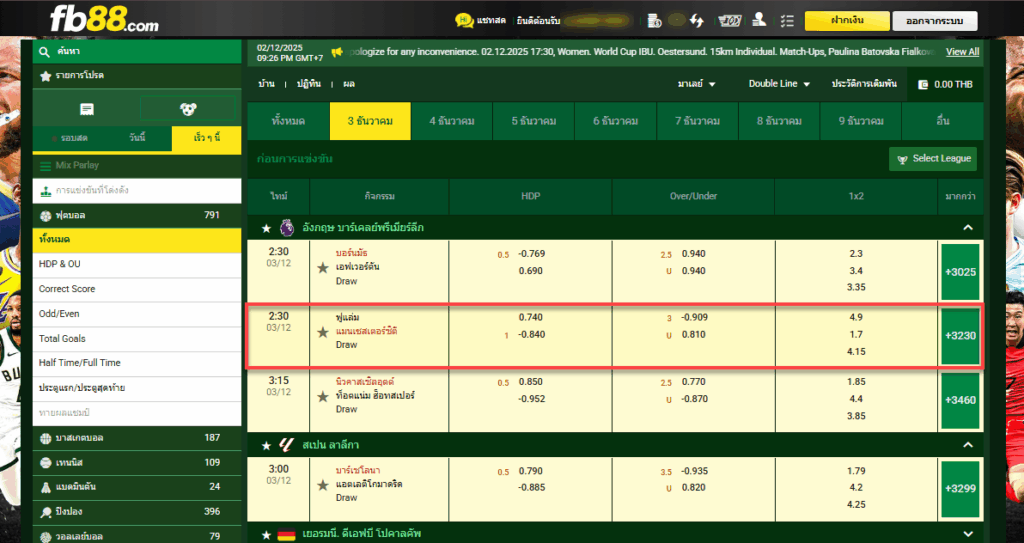Click the podium icon for outstanding matches
The height and width of the screenshot is (543, 1024).
click(x=46, y=191)
